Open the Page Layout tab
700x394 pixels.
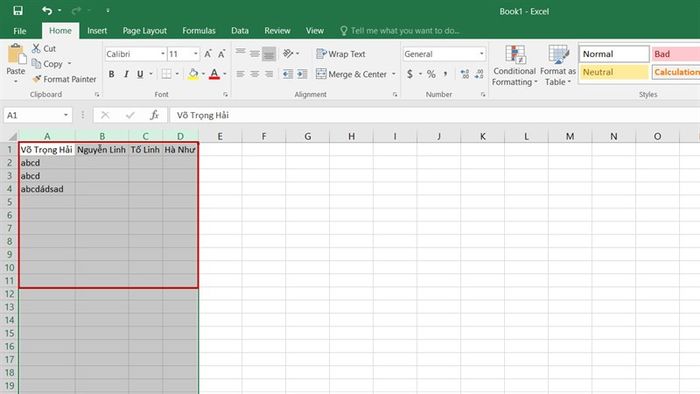click(145, 31)
